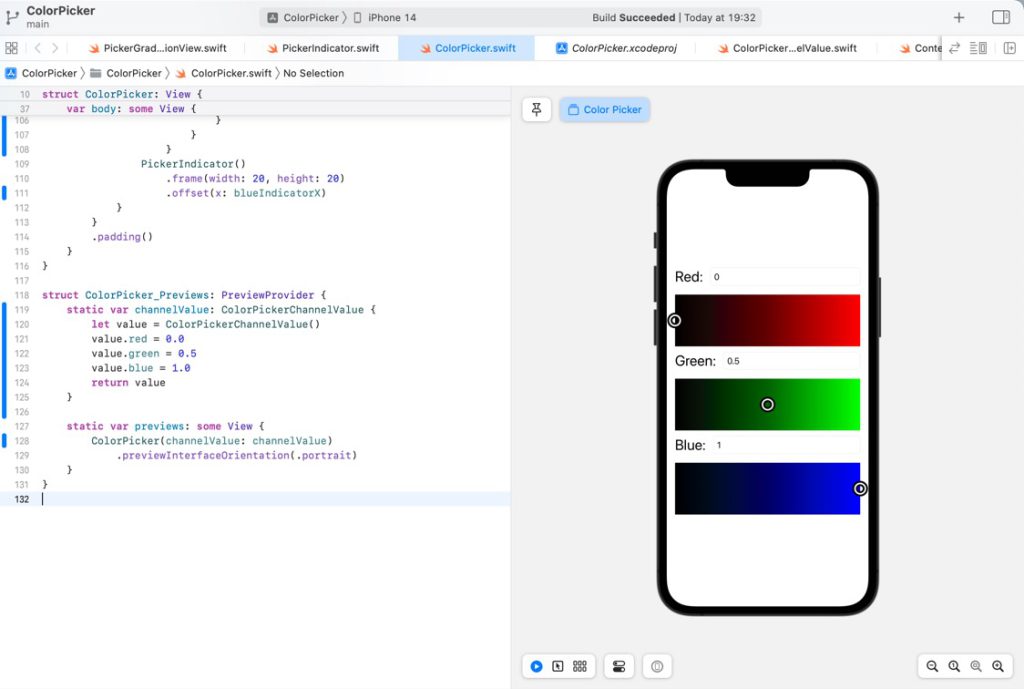The image size is (1024, 689).
Task: Open the ColorPicker project breadcrumb
Action: tap(41, 73)
